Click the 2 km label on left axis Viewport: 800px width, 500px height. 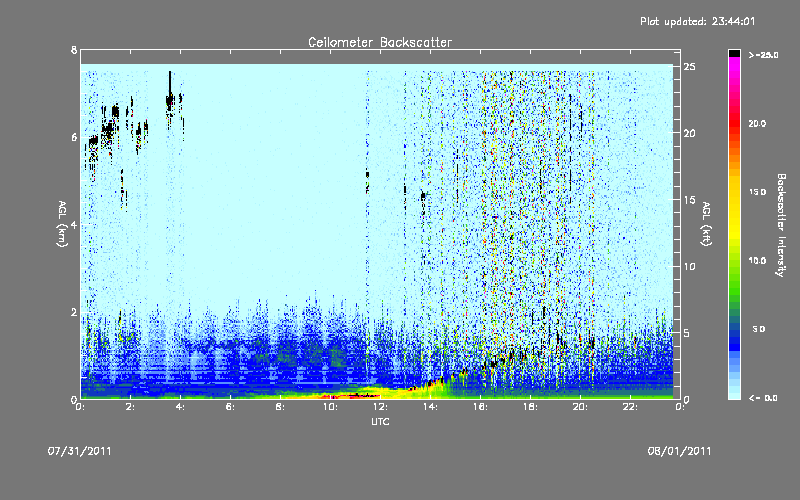[74, 312]
